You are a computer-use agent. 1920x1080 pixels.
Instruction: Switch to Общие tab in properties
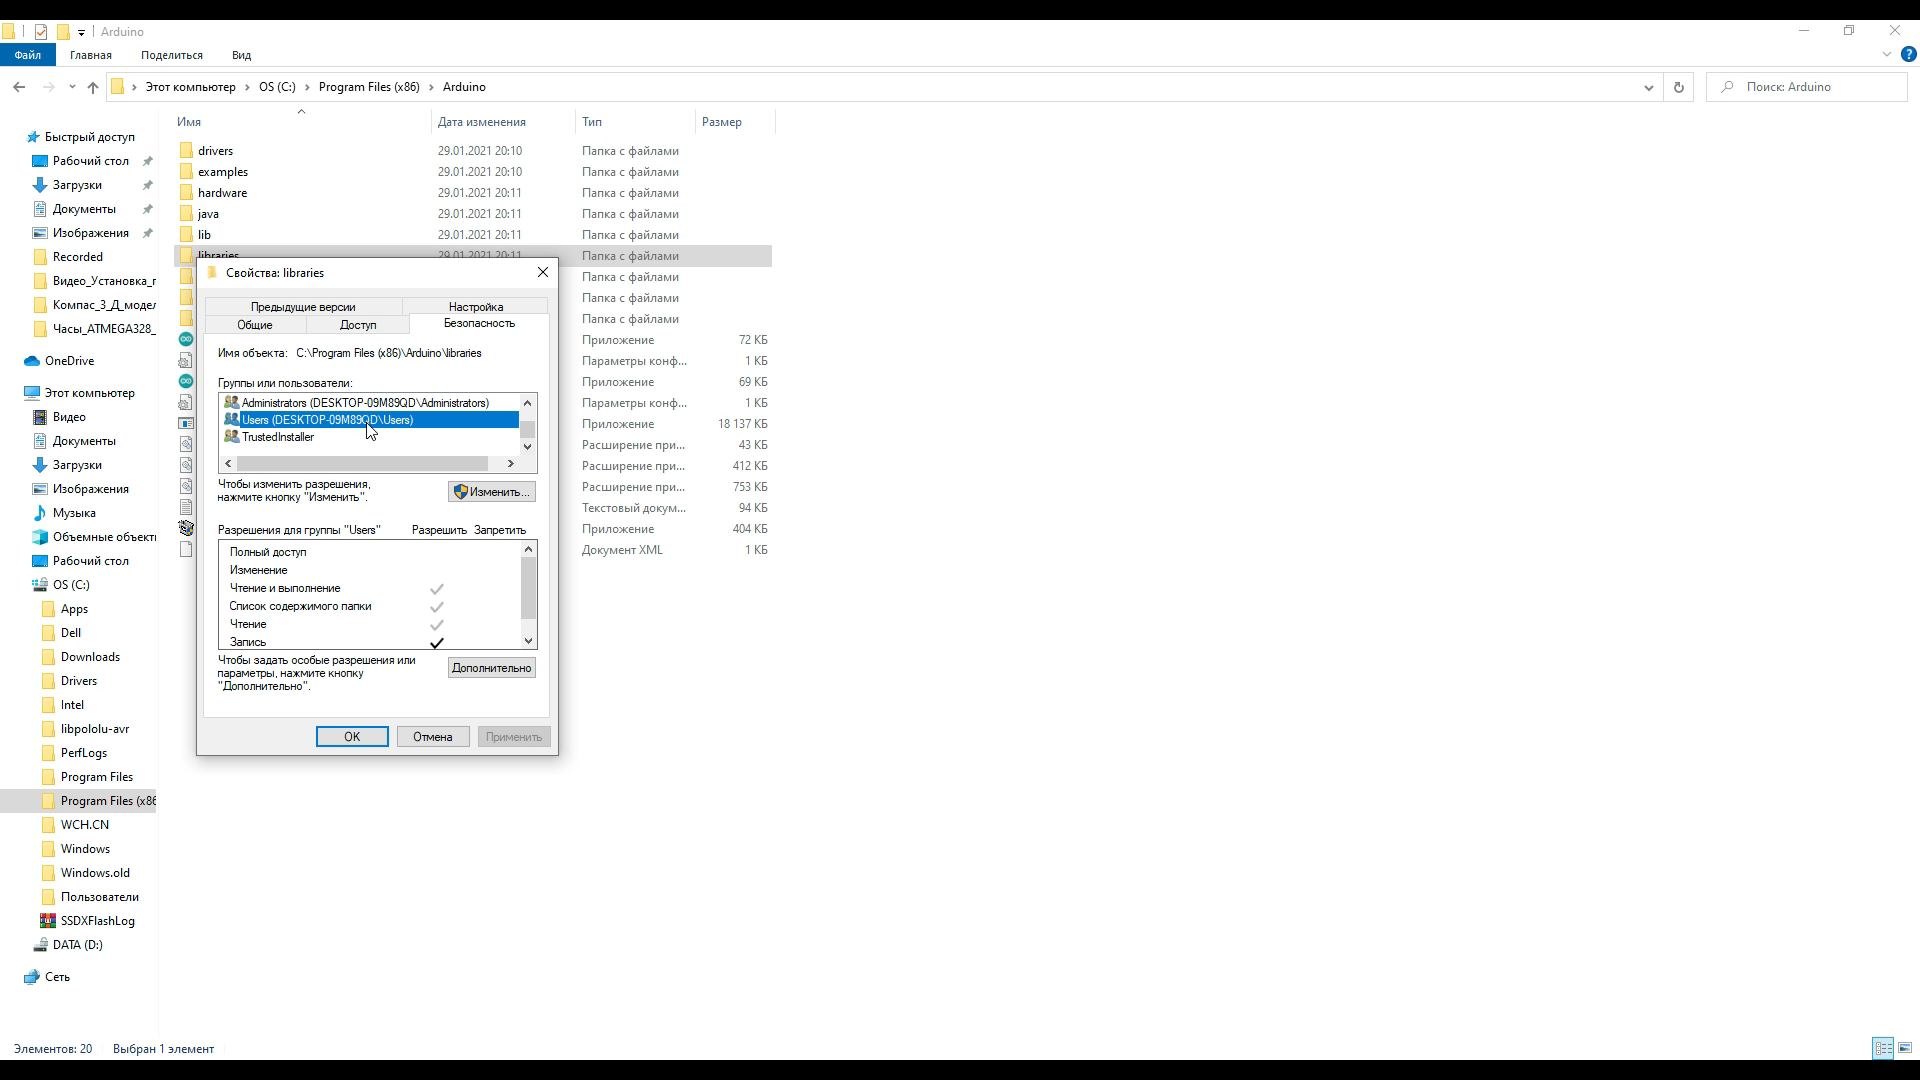click(255, 325)
